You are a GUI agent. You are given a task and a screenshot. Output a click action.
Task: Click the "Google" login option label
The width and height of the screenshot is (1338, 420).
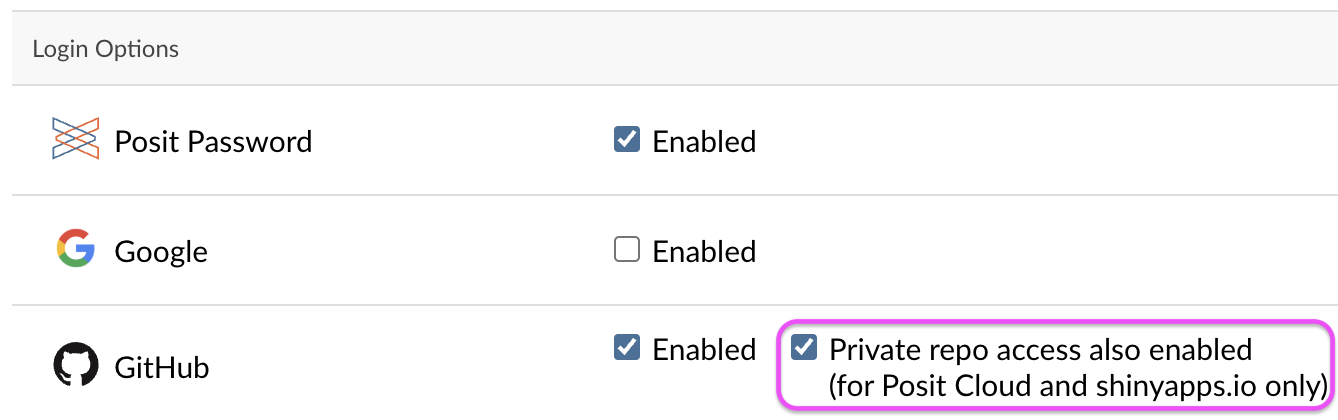[161, 251]
